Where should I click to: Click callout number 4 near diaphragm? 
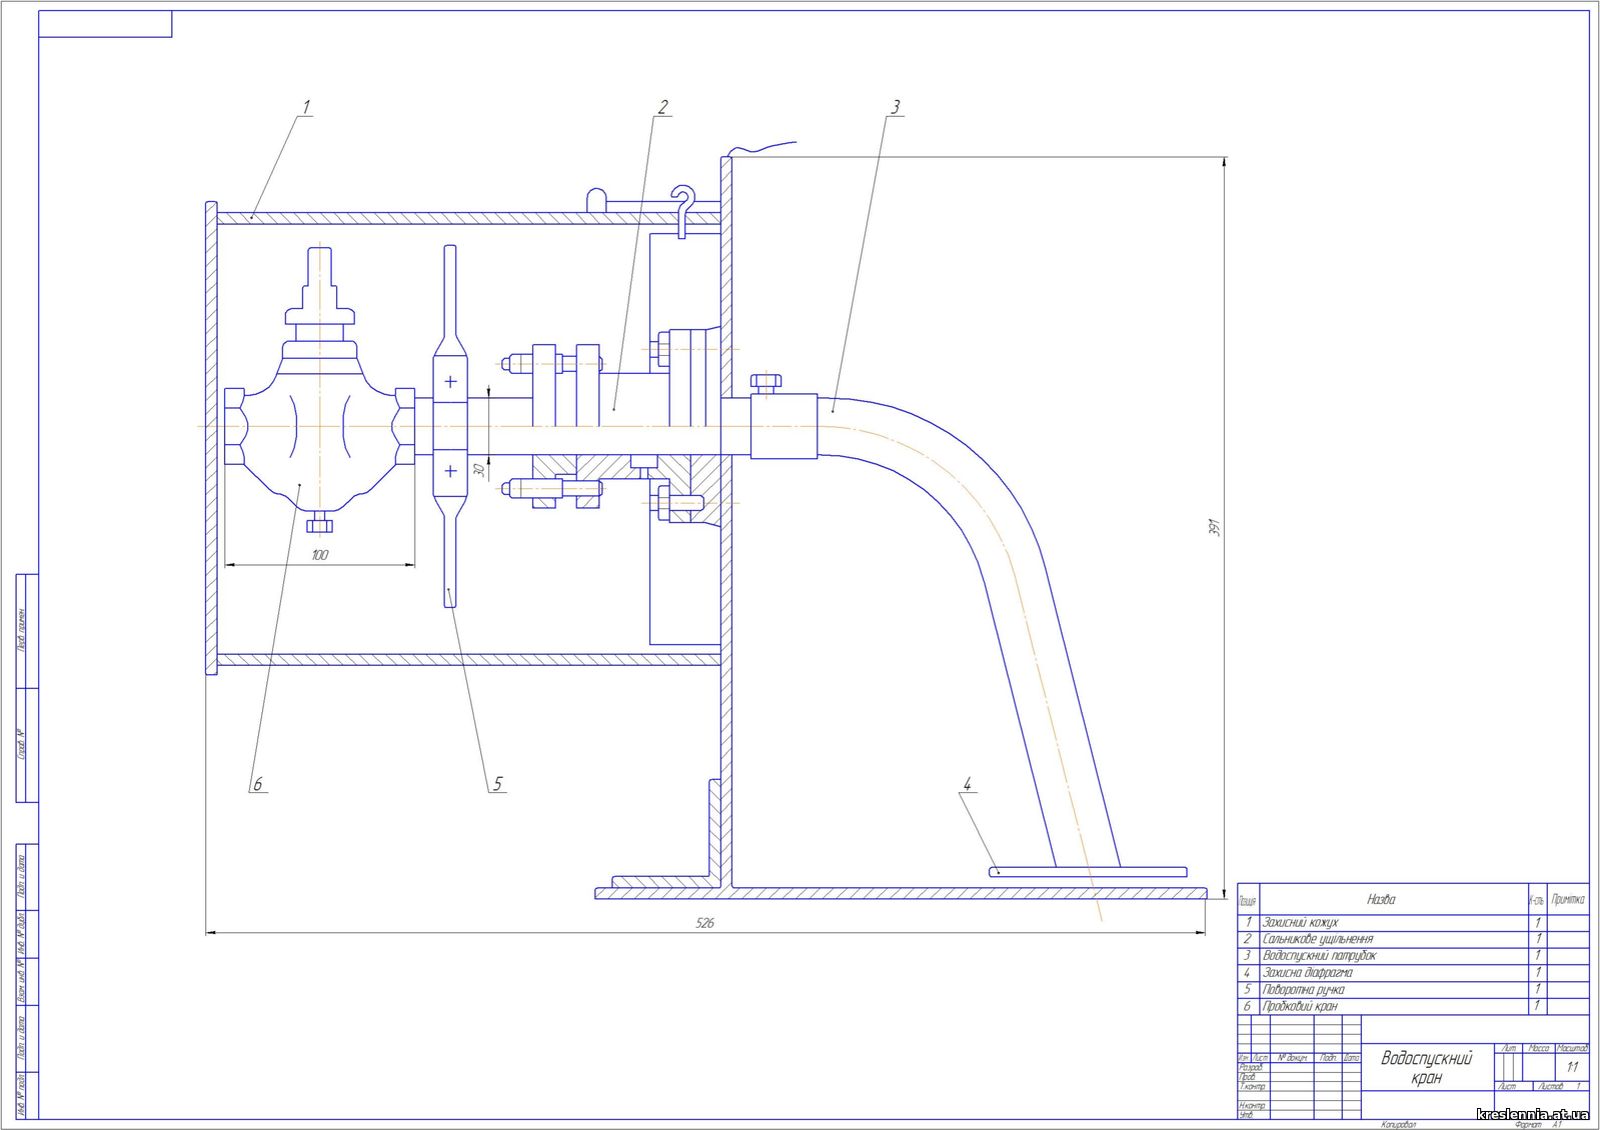point(967,784)
